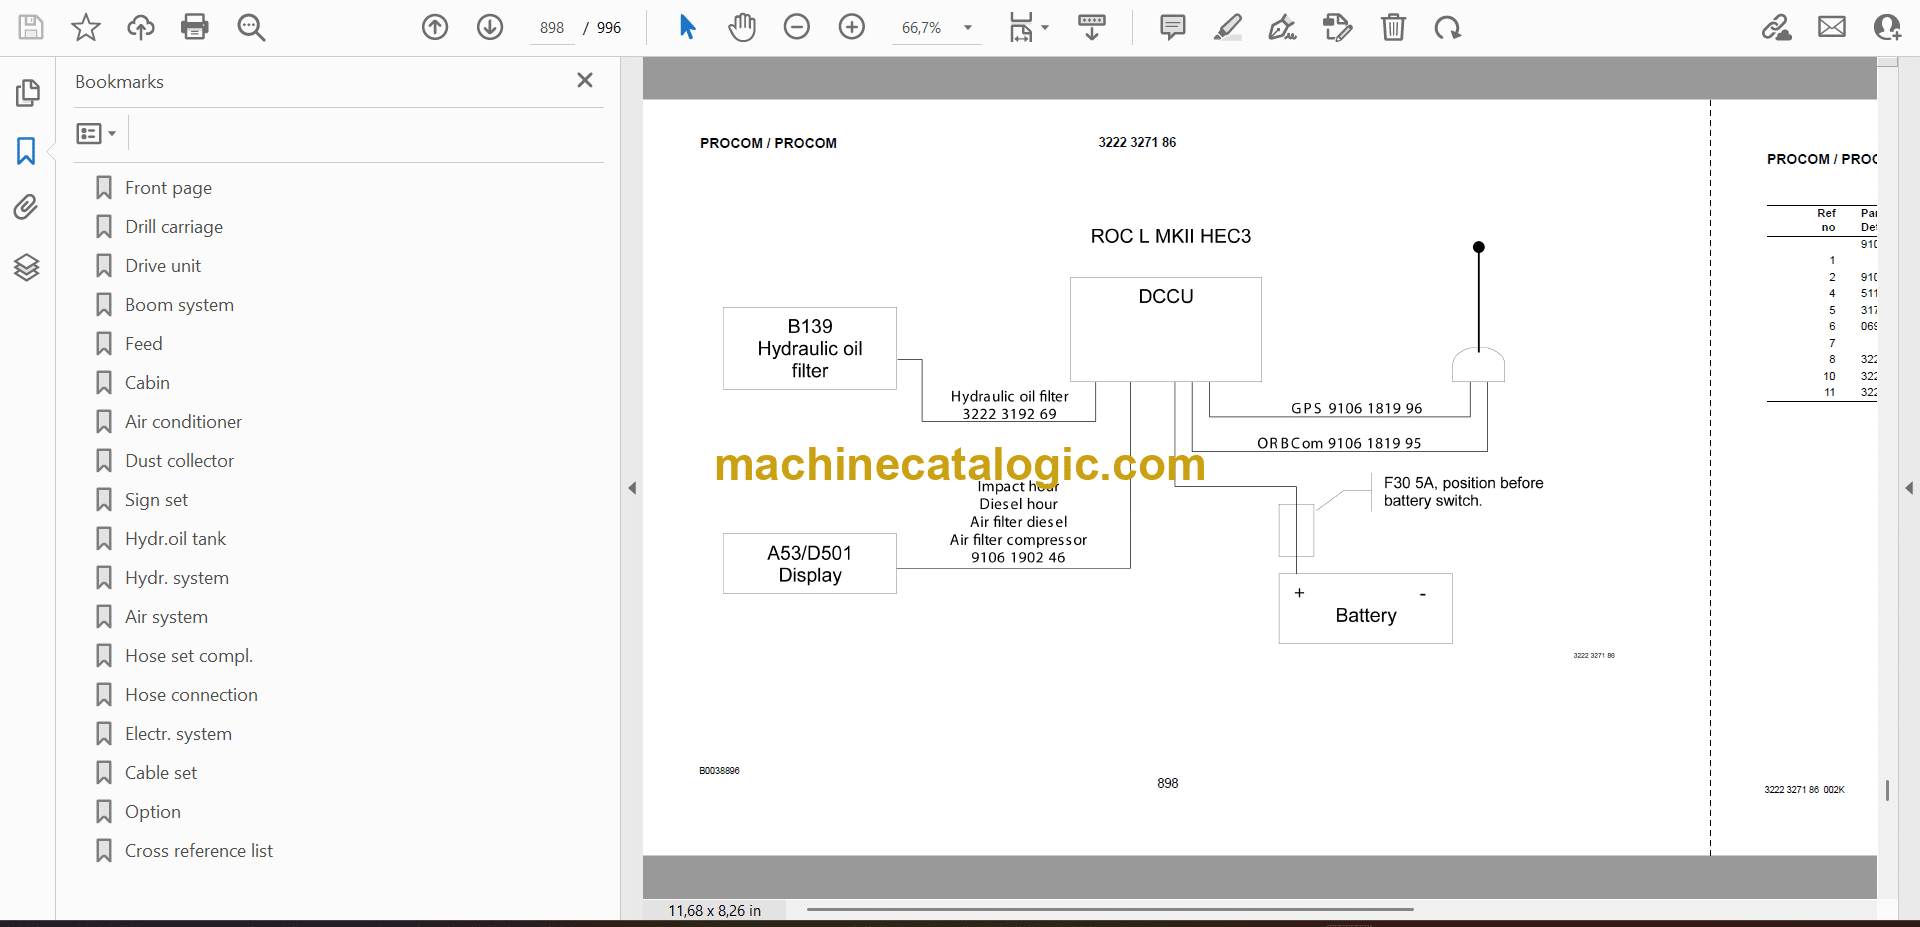Click the Save file icon
The image size is (1920, 927).
tap(31, 27)
